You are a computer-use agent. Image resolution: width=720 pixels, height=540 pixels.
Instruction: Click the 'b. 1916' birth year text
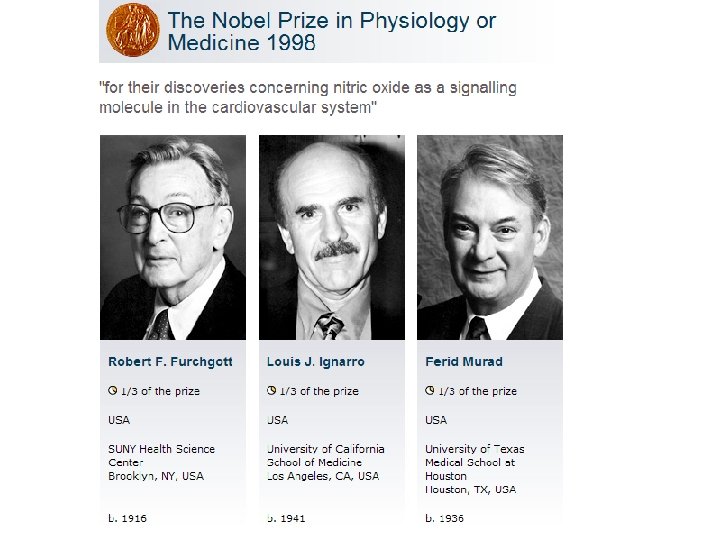coord(128,518)
